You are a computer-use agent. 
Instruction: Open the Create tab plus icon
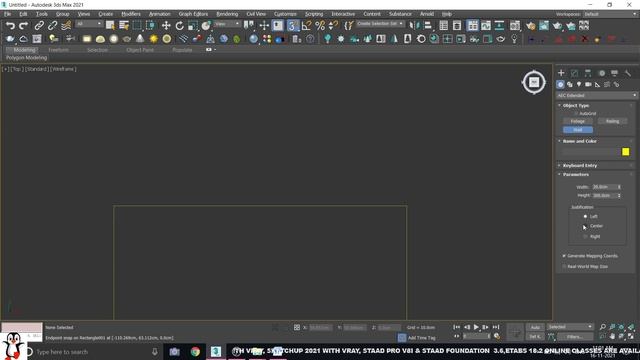click(561, 73)
